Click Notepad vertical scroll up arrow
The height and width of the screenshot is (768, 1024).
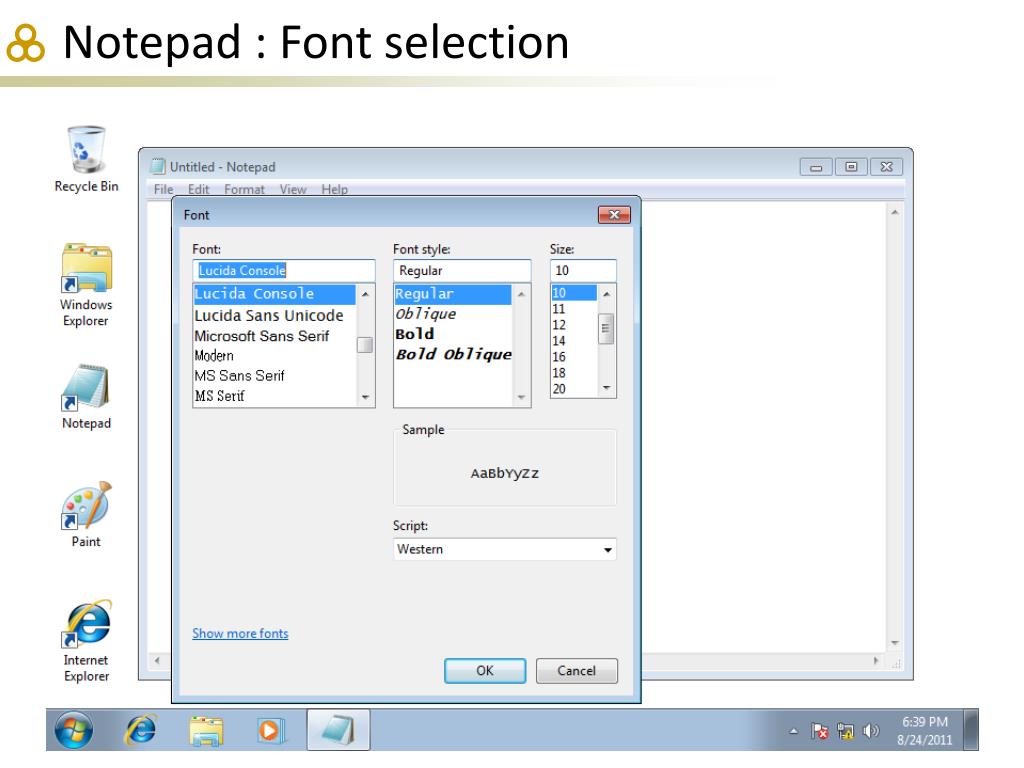(895, 212)
